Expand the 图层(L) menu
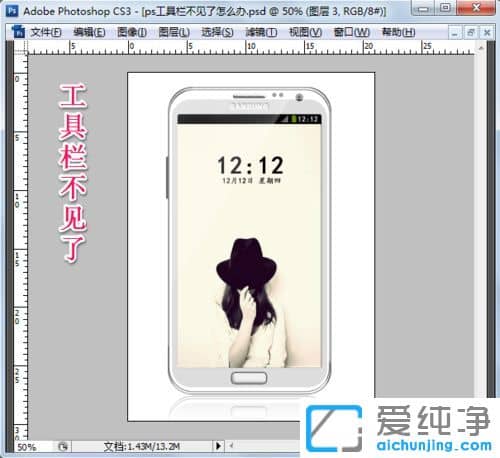This screenshot has width=500, height=458. [174, 32]
